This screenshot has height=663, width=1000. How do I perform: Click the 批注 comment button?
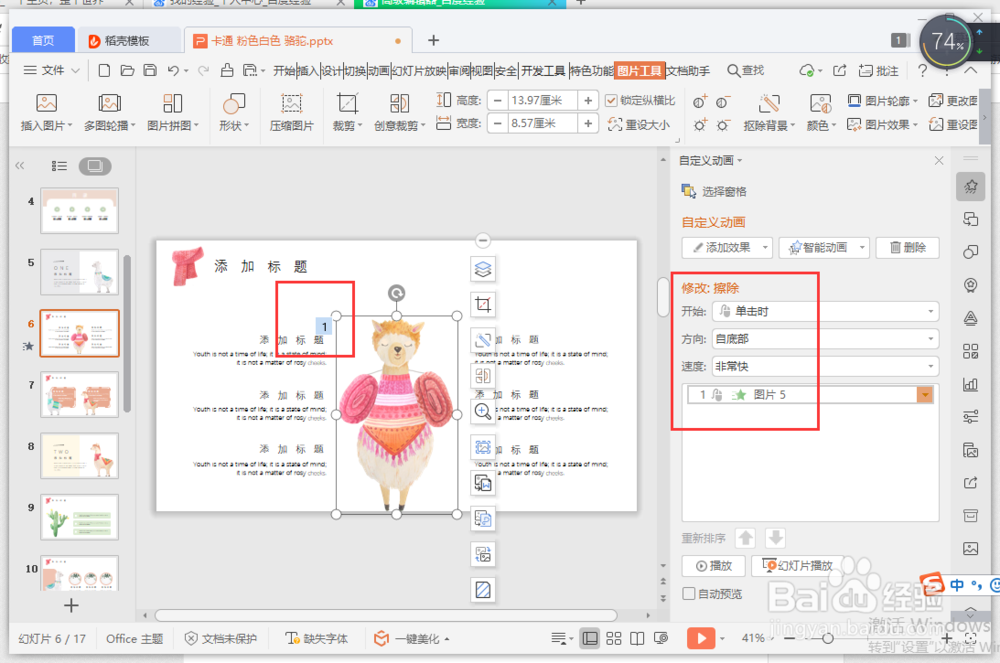[878, 70]
